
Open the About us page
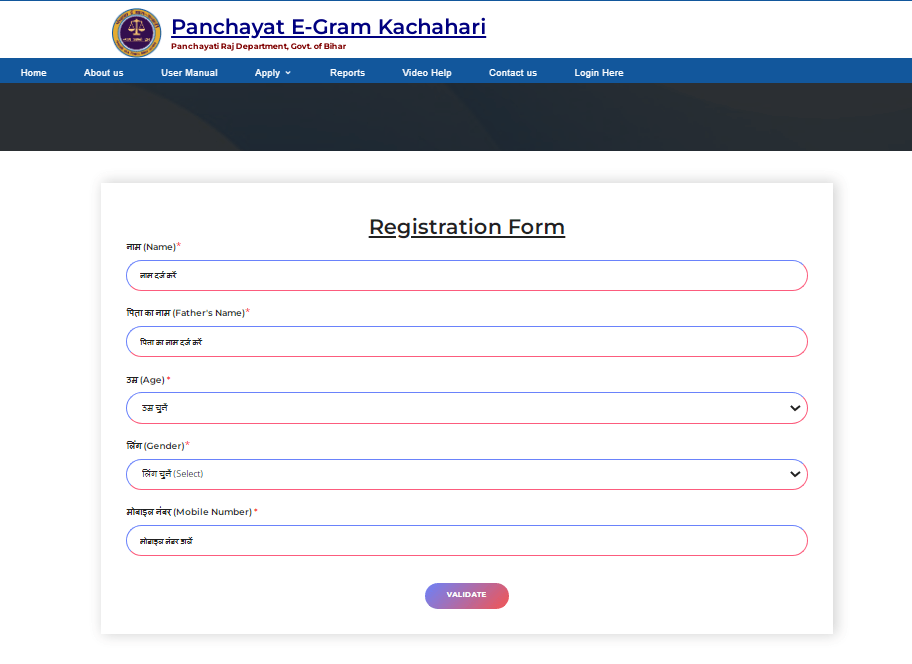click(x=104, y=73)
